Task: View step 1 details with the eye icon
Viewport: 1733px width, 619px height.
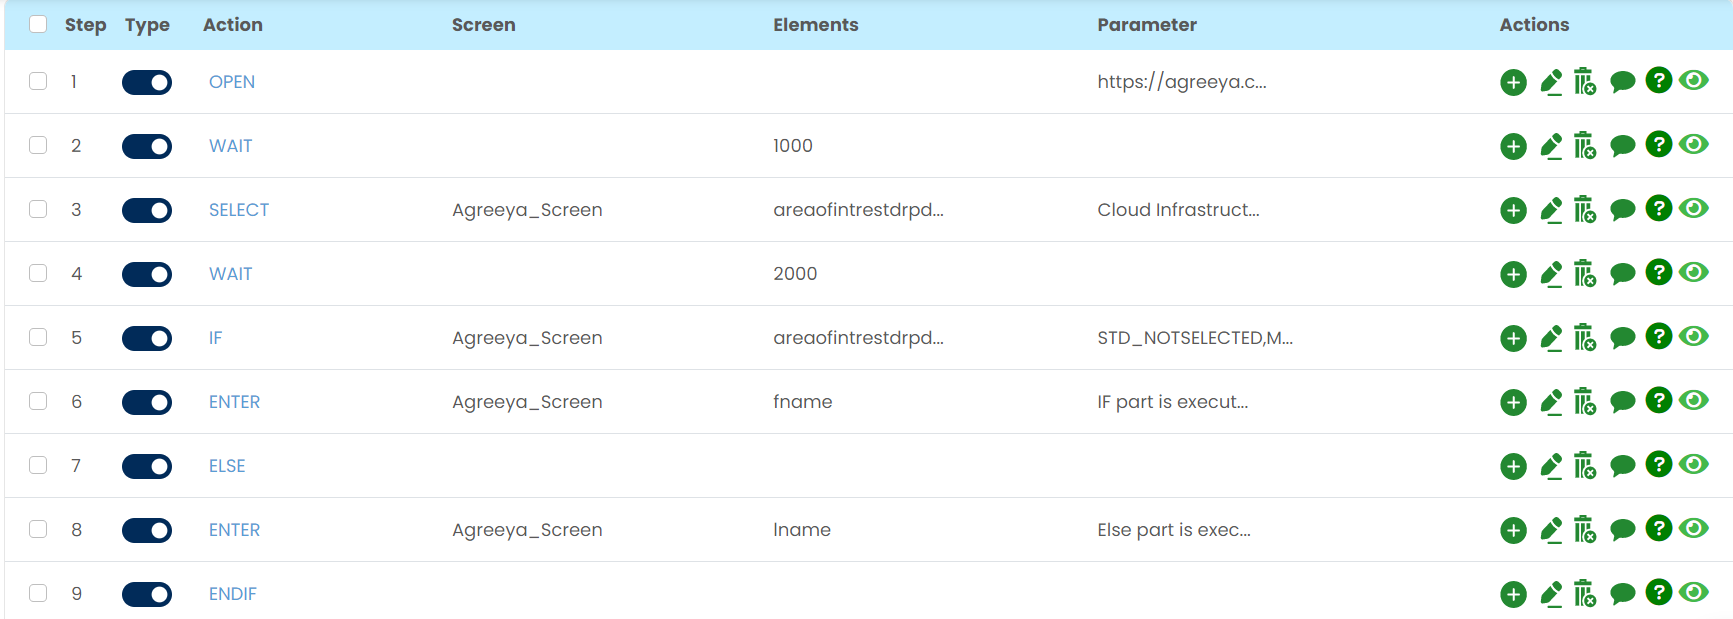Action: 1694,81
